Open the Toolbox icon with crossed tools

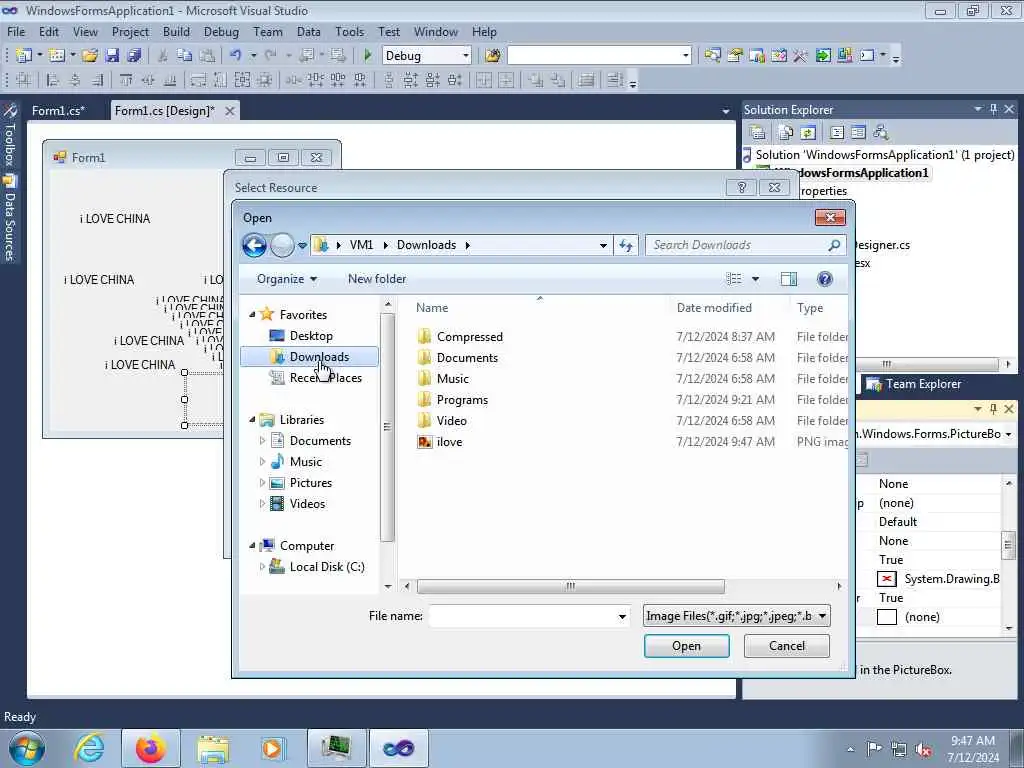800,56
